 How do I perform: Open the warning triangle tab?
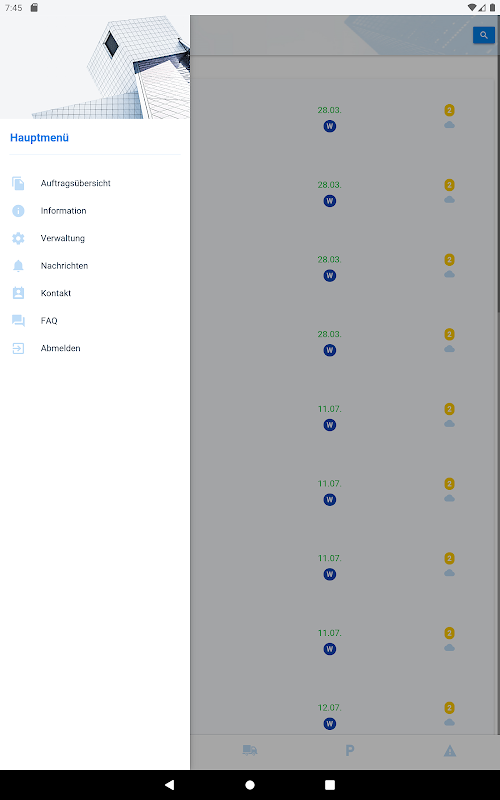[x=449, y=751]
